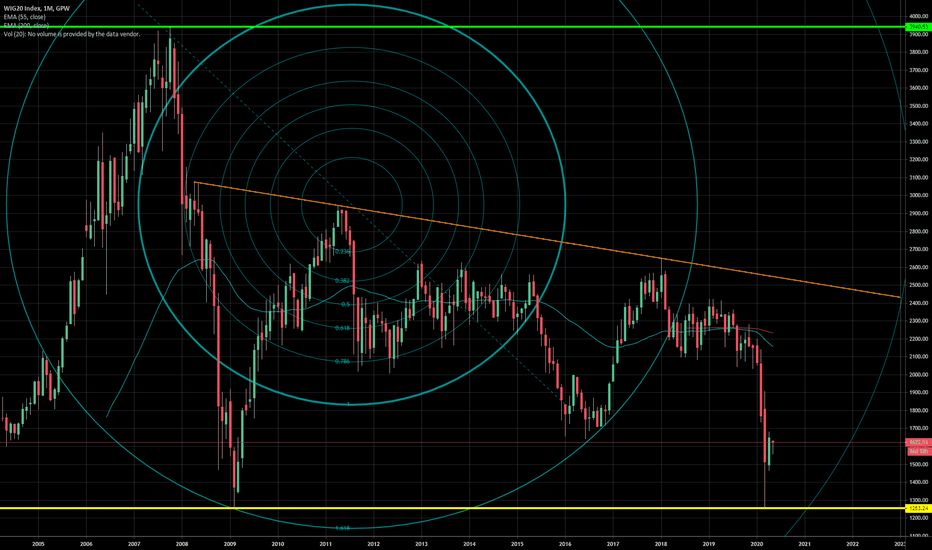Click the 1400.00 price axis label
Screen dimensions: 932x550
click(918, 482)
